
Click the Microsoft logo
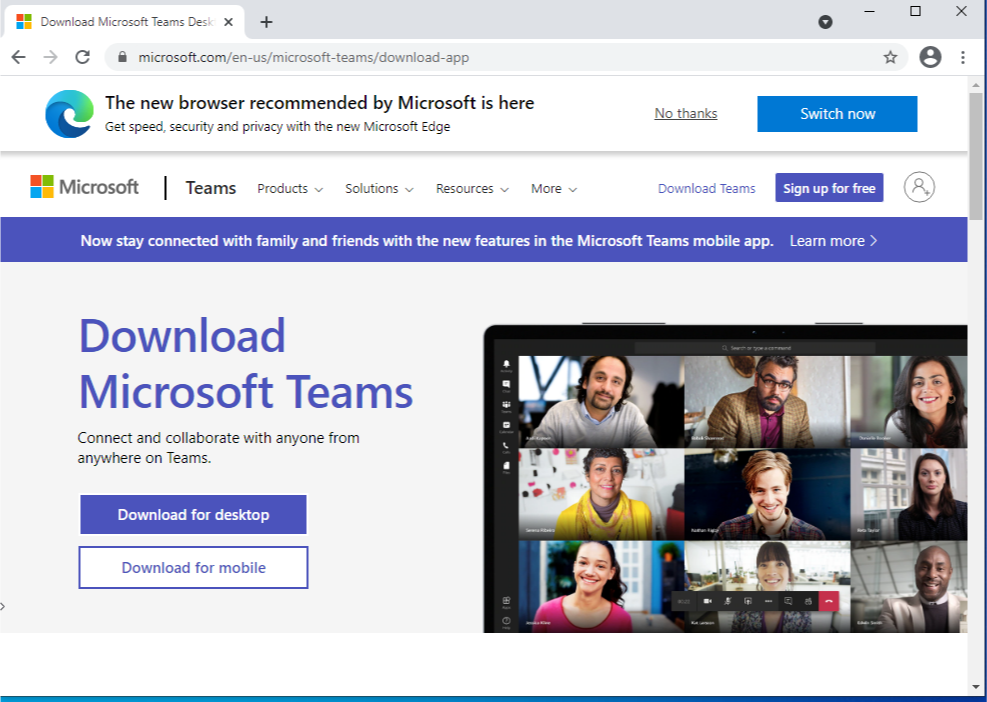[84, 187]
